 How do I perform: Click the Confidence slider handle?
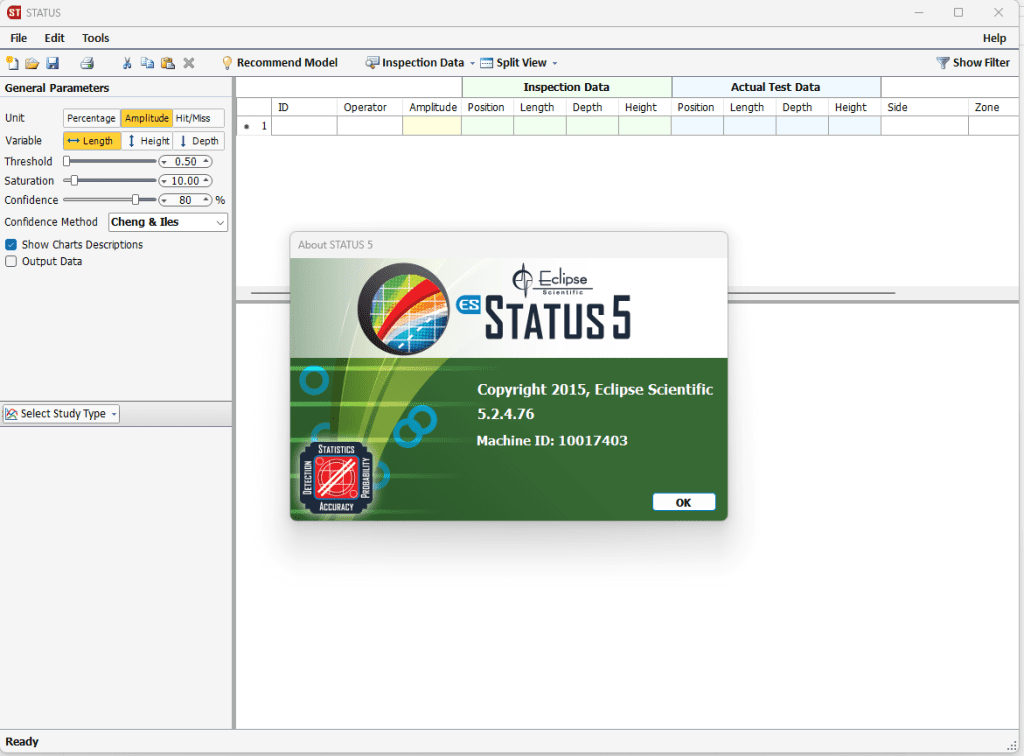[x=135, y=200]
